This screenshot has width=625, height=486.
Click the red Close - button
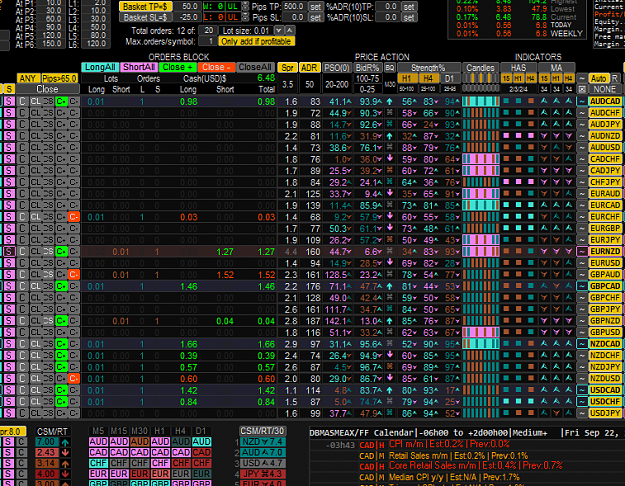click(x=216, y=67)
